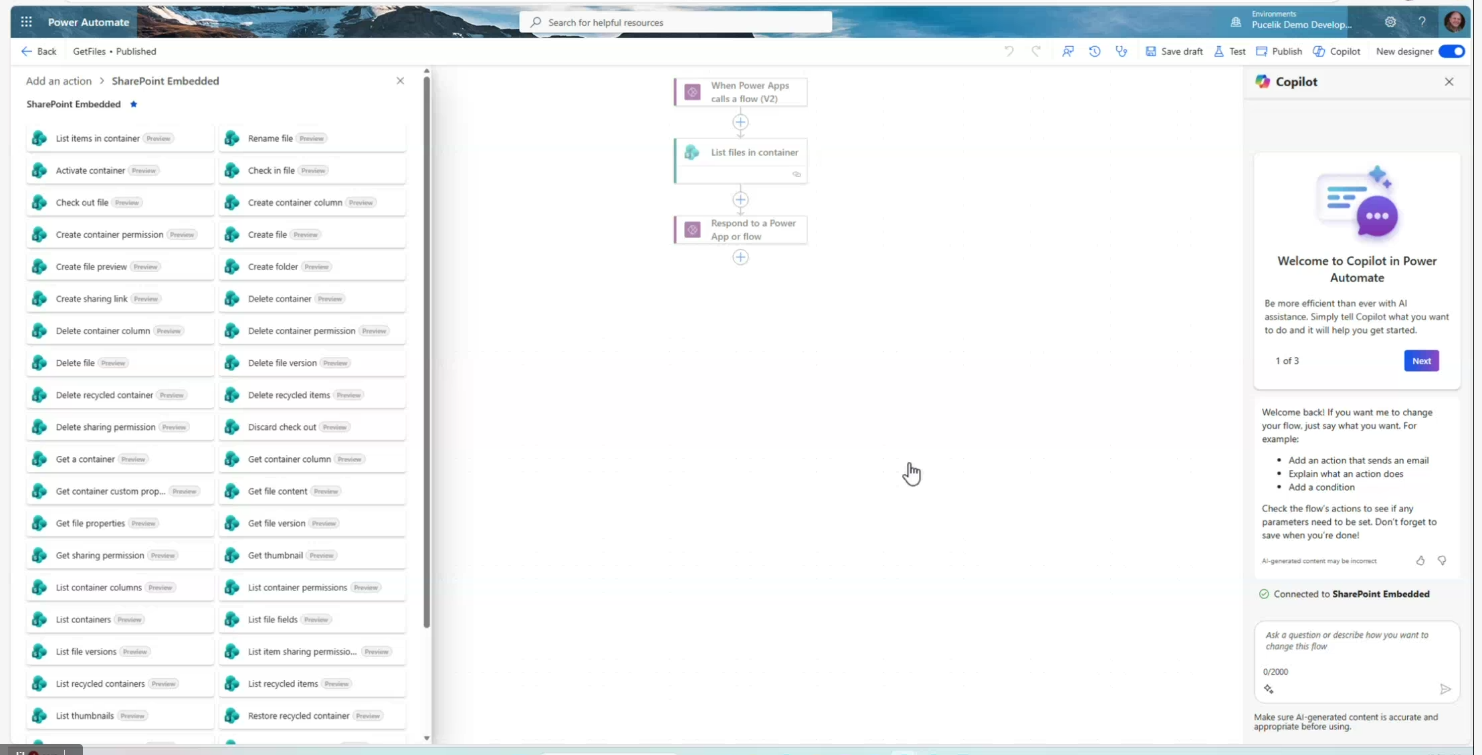Add the Activate container action
1482x755 pixels.
(120, 170)
